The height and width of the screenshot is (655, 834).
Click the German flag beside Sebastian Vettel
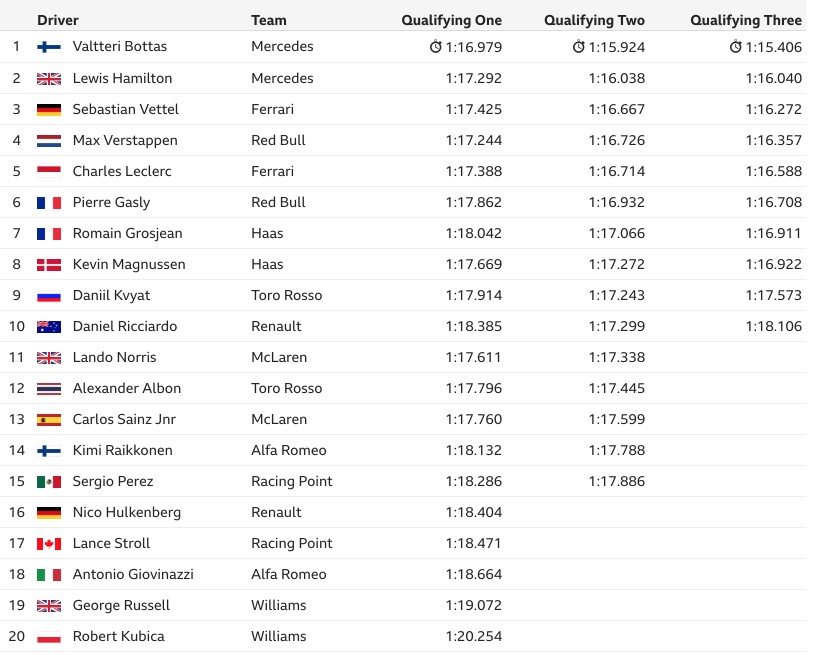click(49, 110)
